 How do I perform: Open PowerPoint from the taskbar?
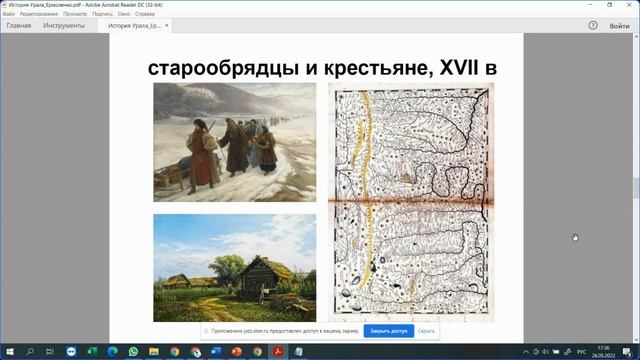[237, 351]
